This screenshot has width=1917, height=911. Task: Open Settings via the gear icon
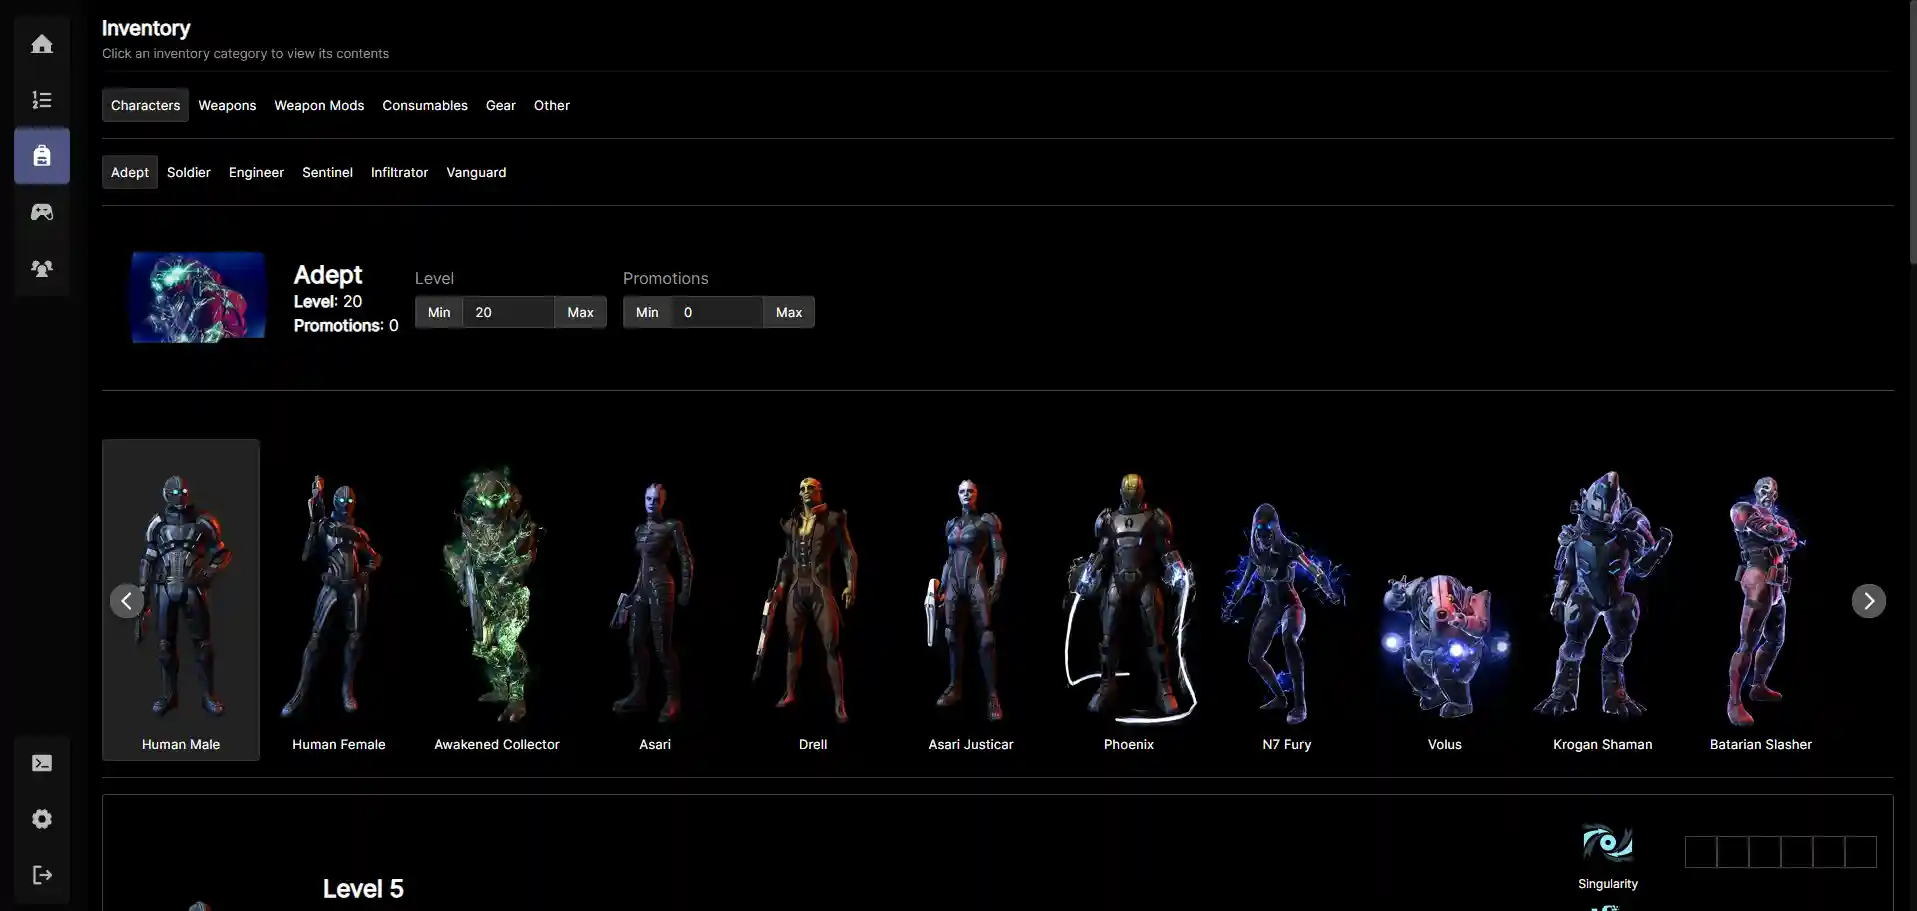[x=41, y=818]
